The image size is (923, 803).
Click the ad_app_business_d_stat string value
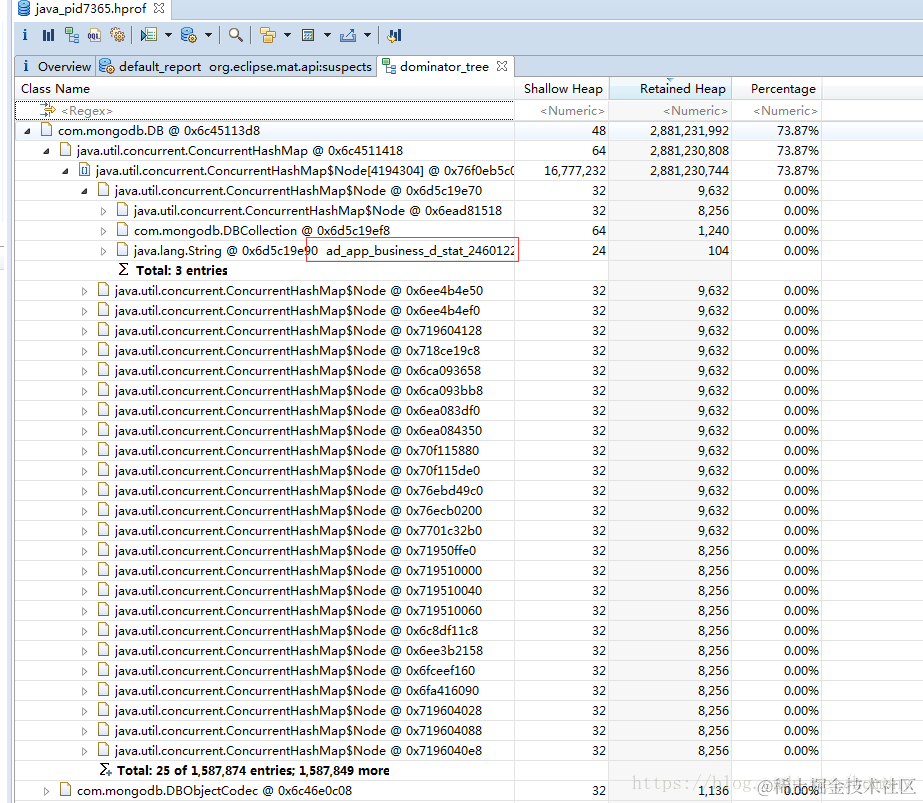pyautogui.click(x=420, y=251)
